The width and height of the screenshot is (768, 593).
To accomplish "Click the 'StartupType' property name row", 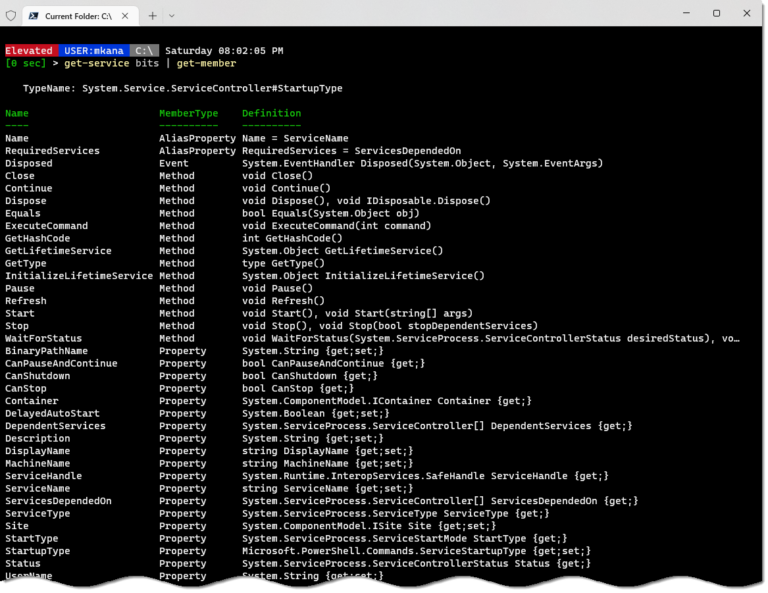I will 37,551.
